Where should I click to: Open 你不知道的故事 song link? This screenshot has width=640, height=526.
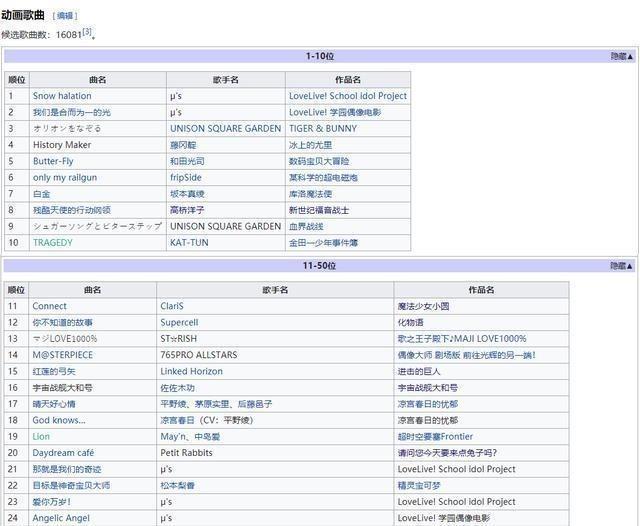[x=62, y=322]
